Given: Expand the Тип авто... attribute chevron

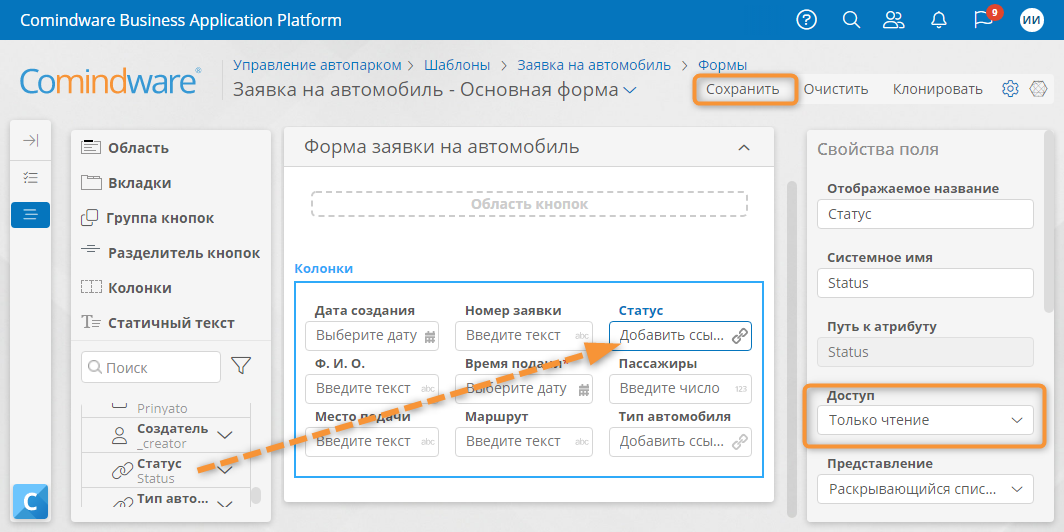Looking at the screenshot, I should point(225,504).
